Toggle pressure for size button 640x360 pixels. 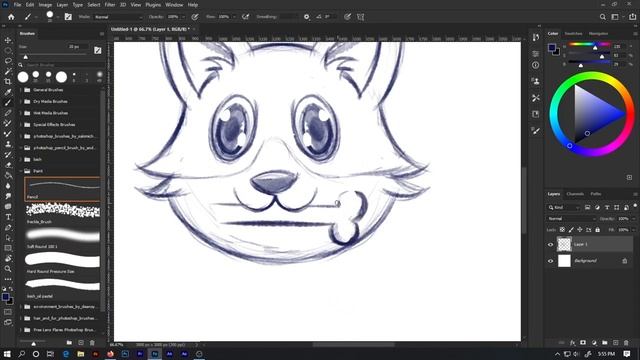coord(347,17)
